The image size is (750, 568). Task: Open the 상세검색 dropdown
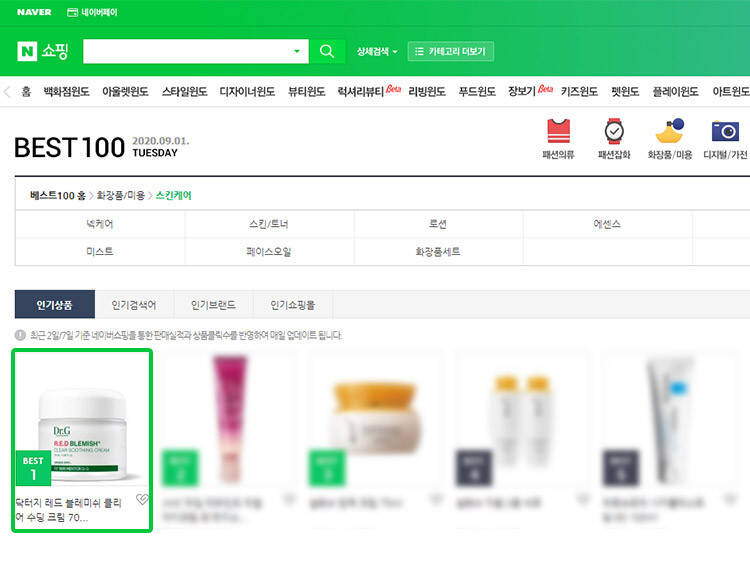pos(377,51)
